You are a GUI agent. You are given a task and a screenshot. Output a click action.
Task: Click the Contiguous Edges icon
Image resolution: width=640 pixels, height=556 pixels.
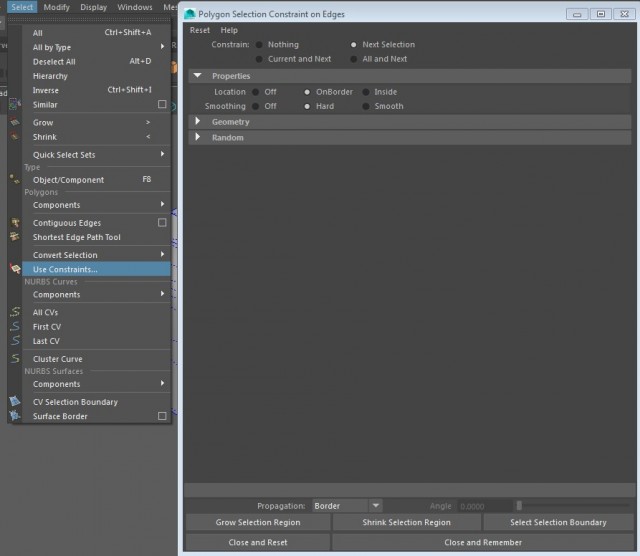point(15,223)
